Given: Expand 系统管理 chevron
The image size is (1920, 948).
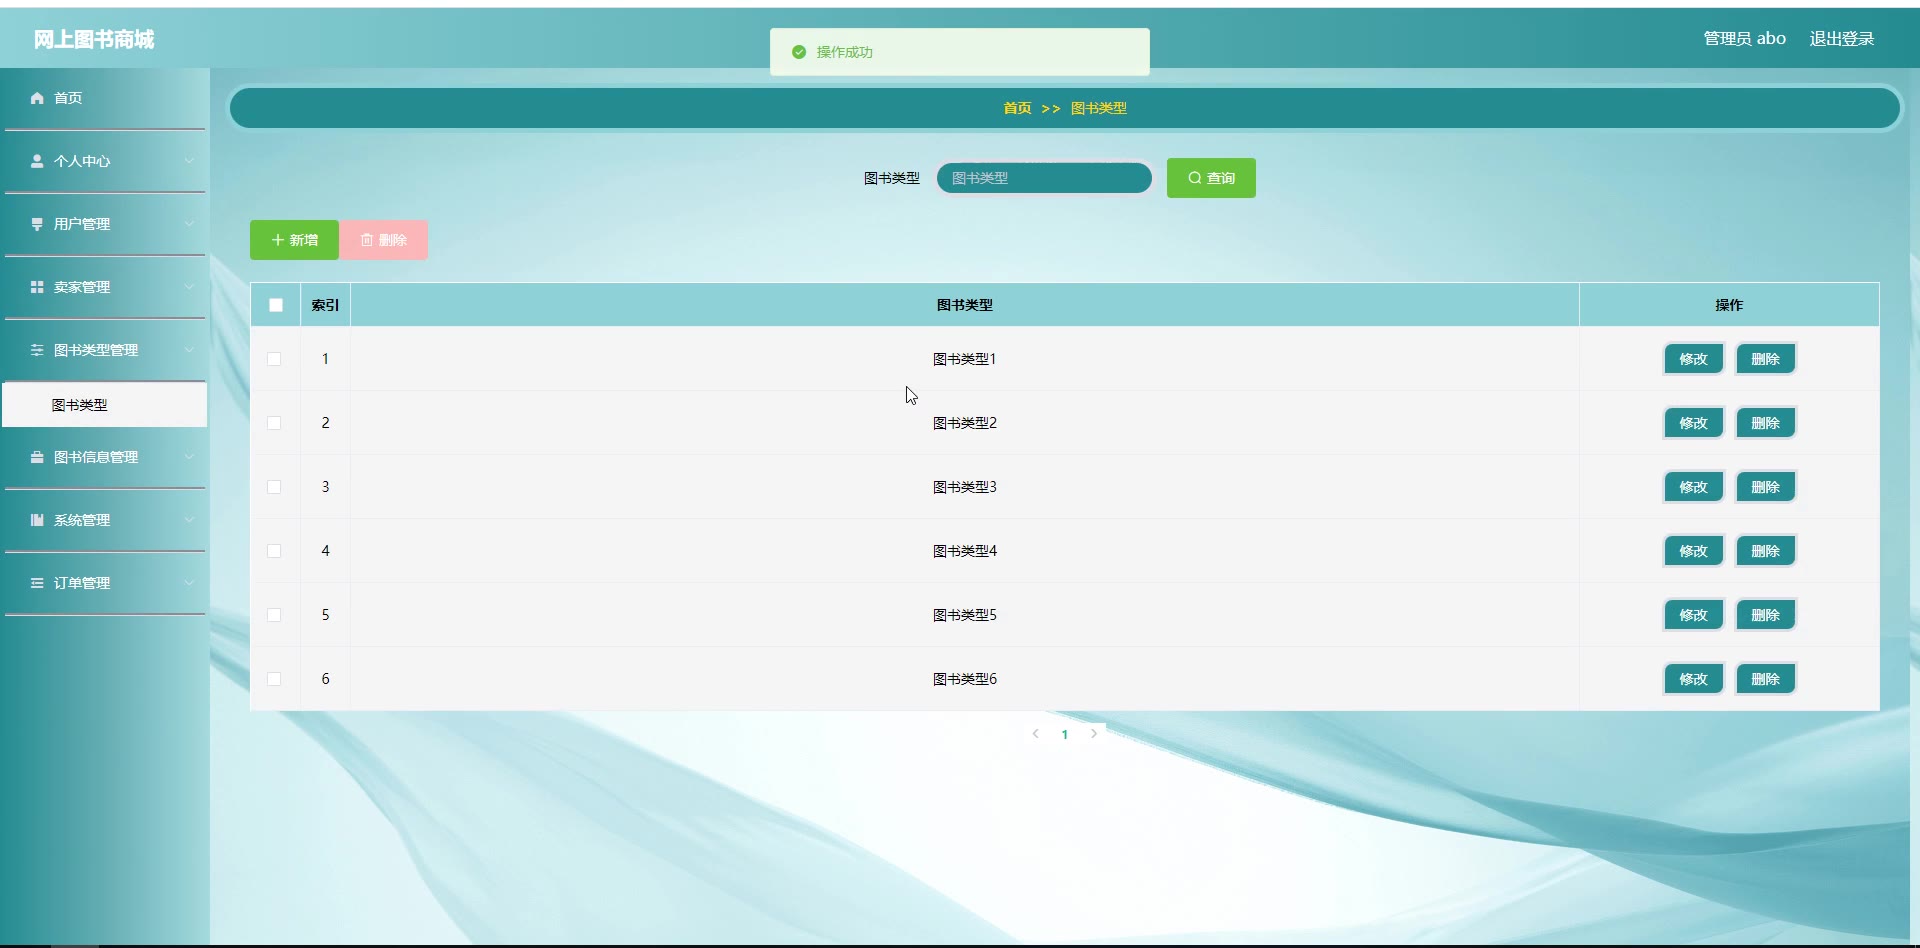Looking at the screenshot, I should pyautogui.click(x=189, y=520).
